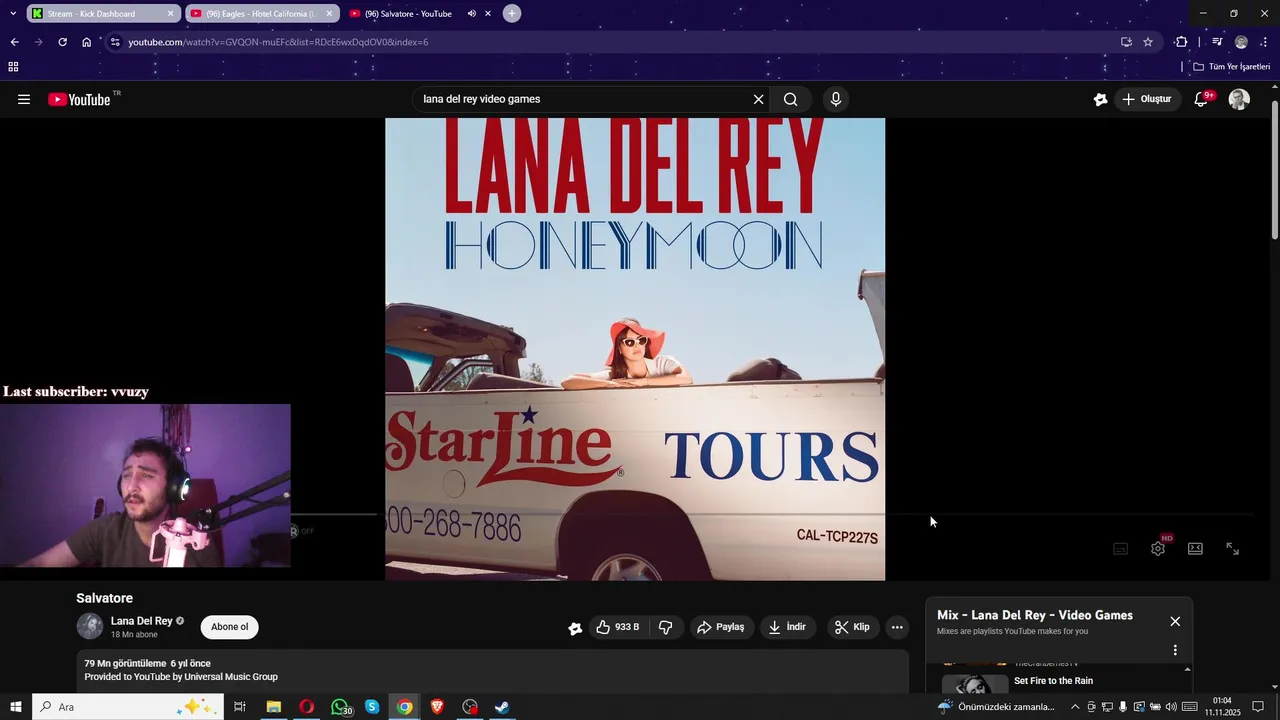The image size is (1280, 720).
Task: Subscribe with the Abone ol button
Action: point(229,627)
